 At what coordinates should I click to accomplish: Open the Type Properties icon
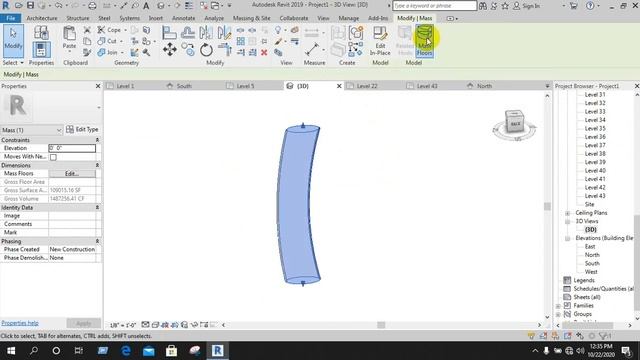click(41, 33)
